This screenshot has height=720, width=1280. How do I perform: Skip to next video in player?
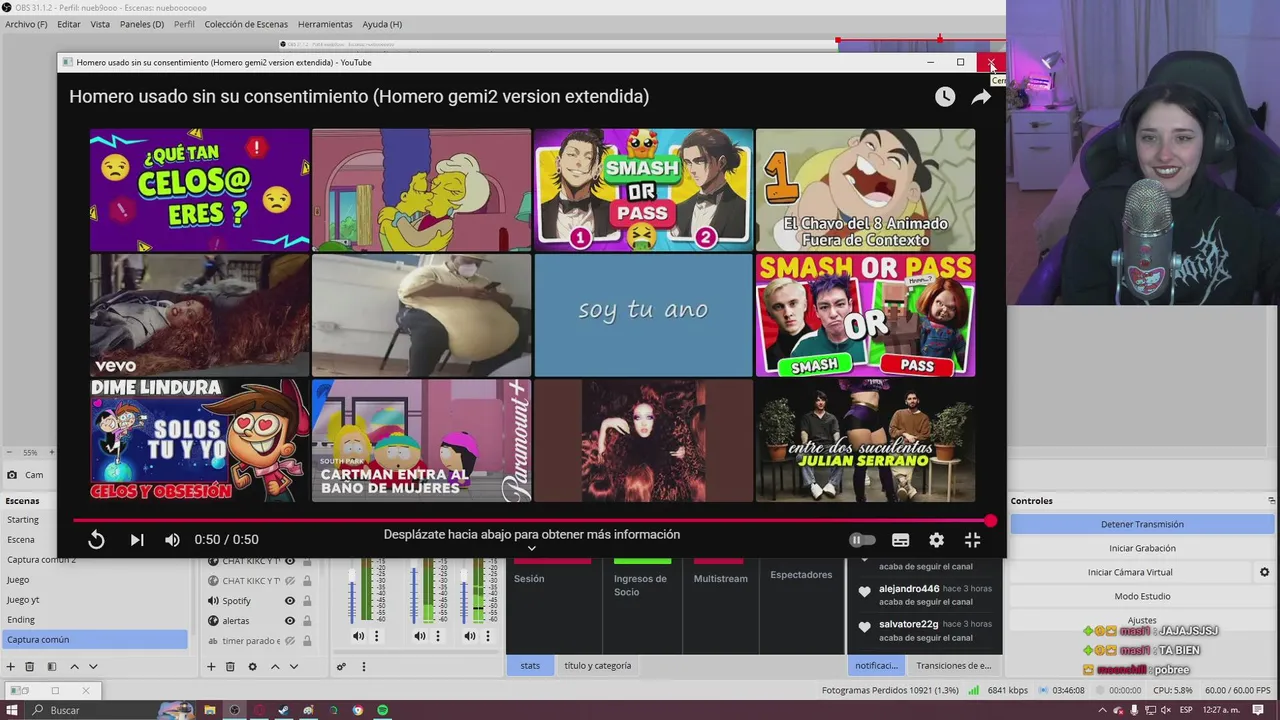137,540
